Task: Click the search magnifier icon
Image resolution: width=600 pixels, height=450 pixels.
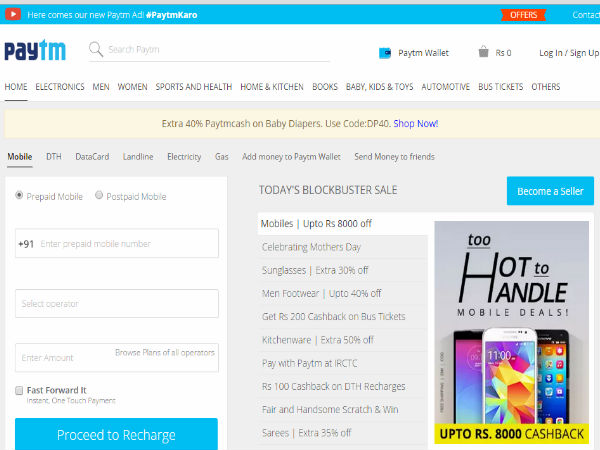Action: pos(96,50)
